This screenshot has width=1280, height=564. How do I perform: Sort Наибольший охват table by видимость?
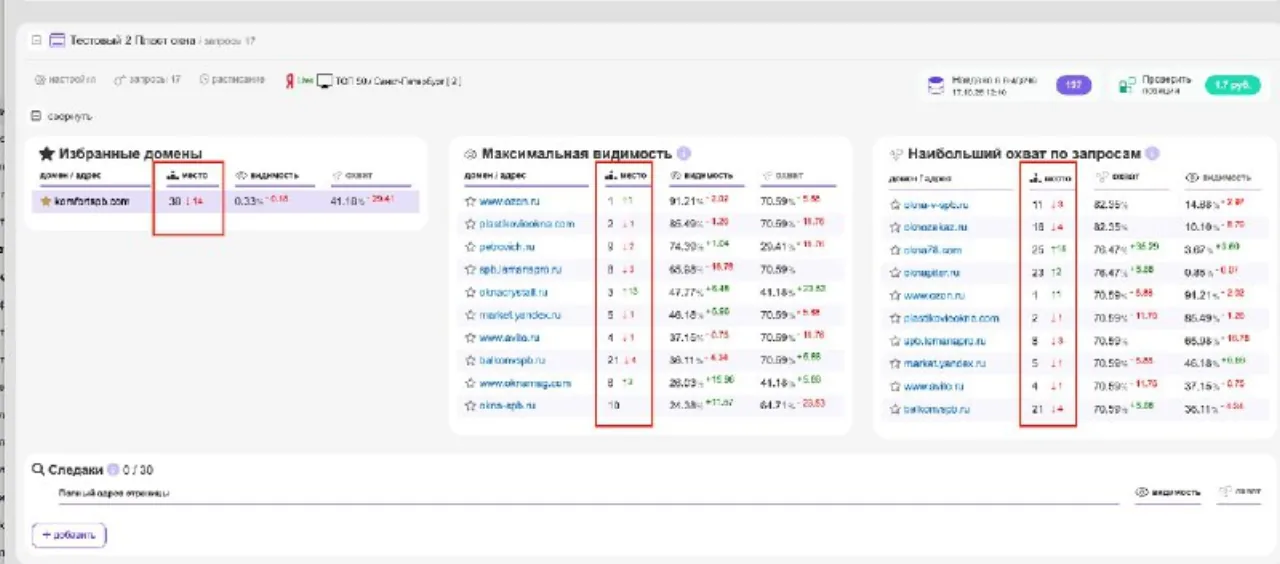tap(1217, 177)
